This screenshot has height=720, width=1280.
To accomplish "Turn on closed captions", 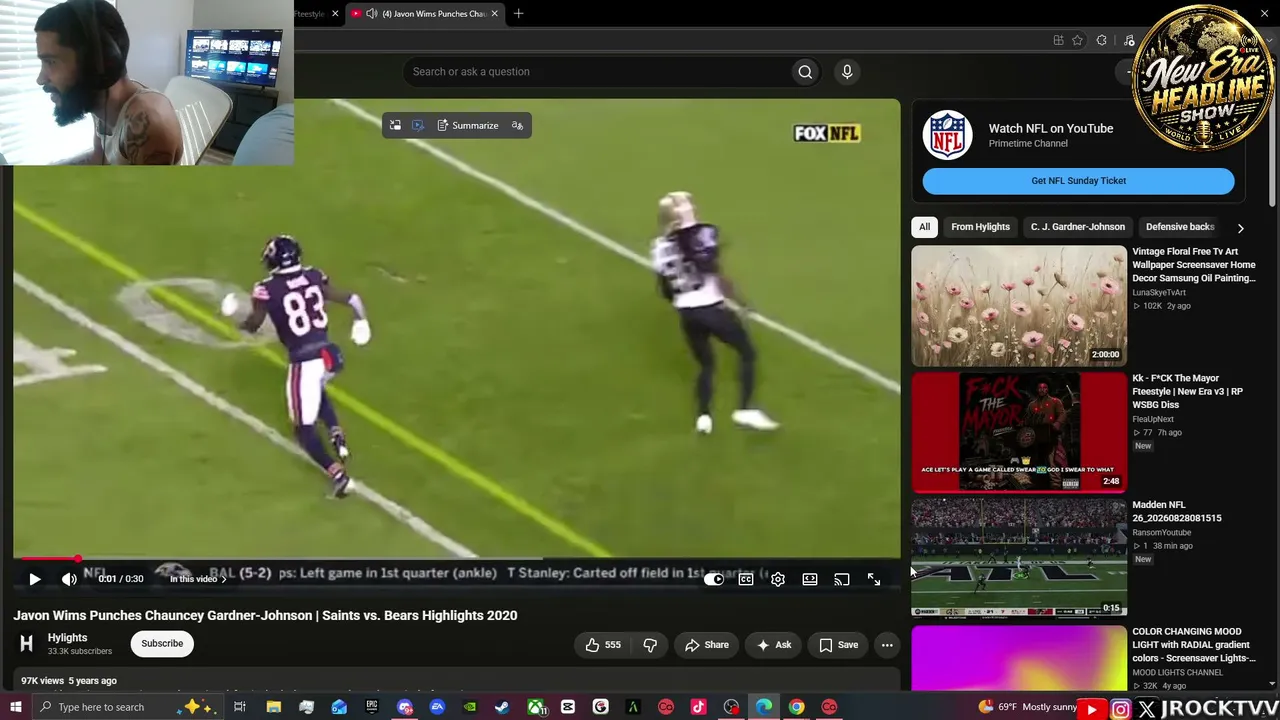I will click(746, 579).
